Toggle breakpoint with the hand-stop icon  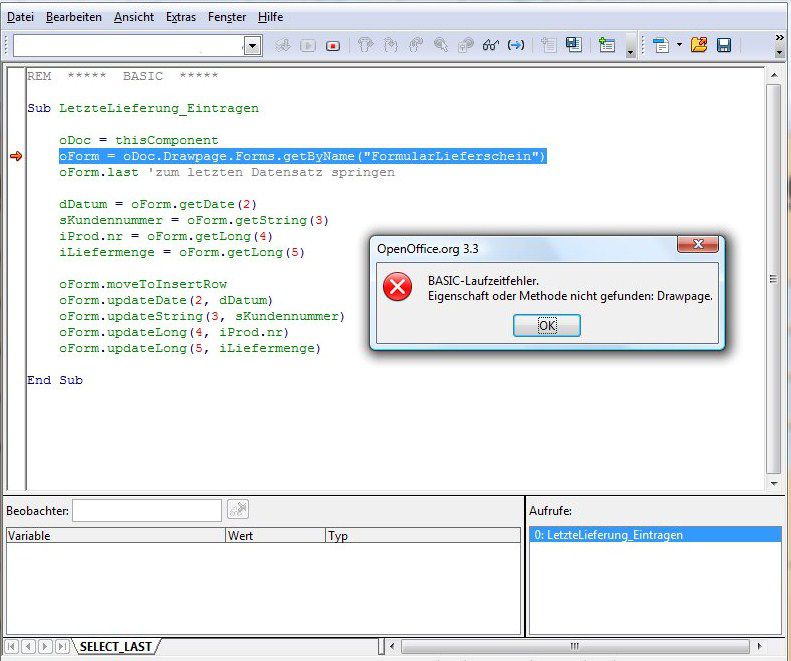click(440, 45)
